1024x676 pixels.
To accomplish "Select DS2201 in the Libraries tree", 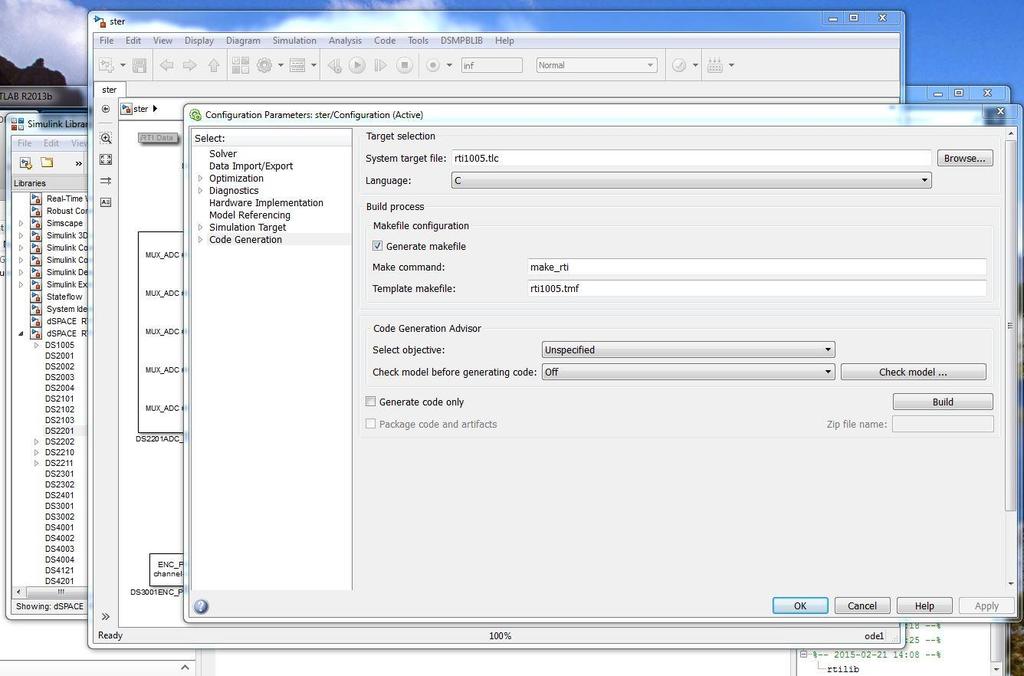I will [x=59, y=431].
